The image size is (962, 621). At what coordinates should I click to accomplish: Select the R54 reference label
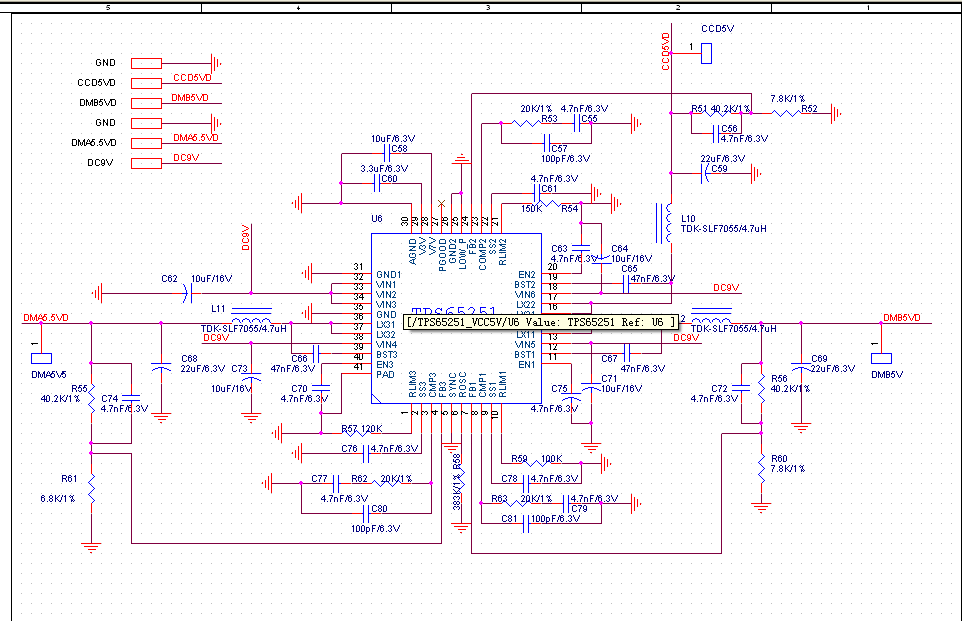coord(569,209)
